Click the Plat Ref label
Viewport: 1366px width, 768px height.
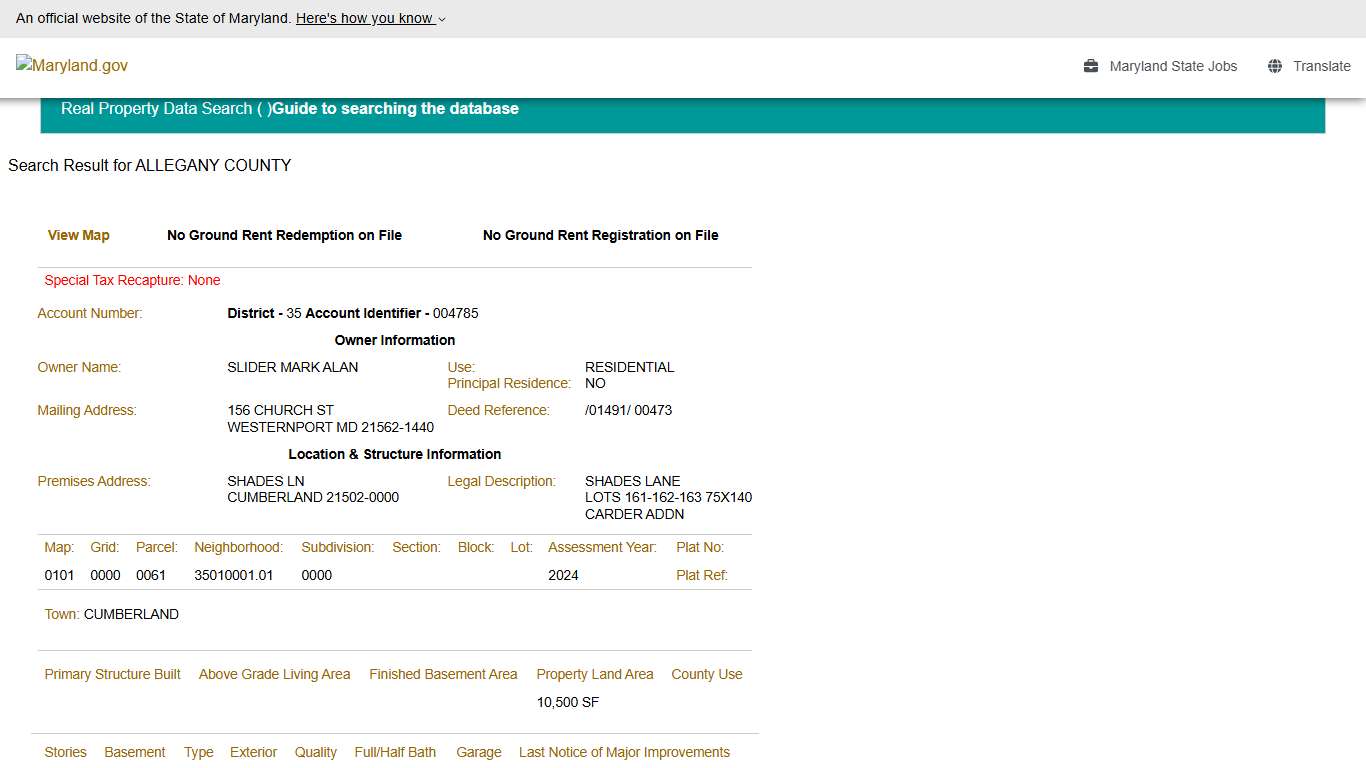pyautogui.click(x=701, y=575)
